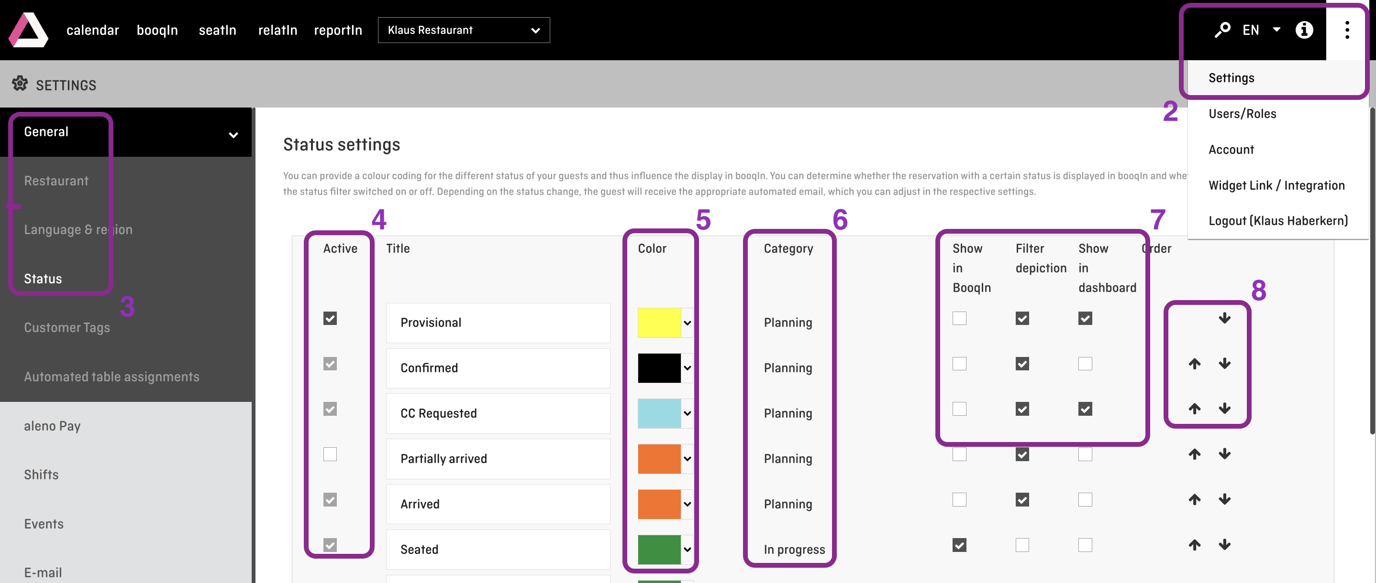The height and width of the screenshot is (583, 1376).
Task: Edit the CC Requested title field
Action: point(498,413)
